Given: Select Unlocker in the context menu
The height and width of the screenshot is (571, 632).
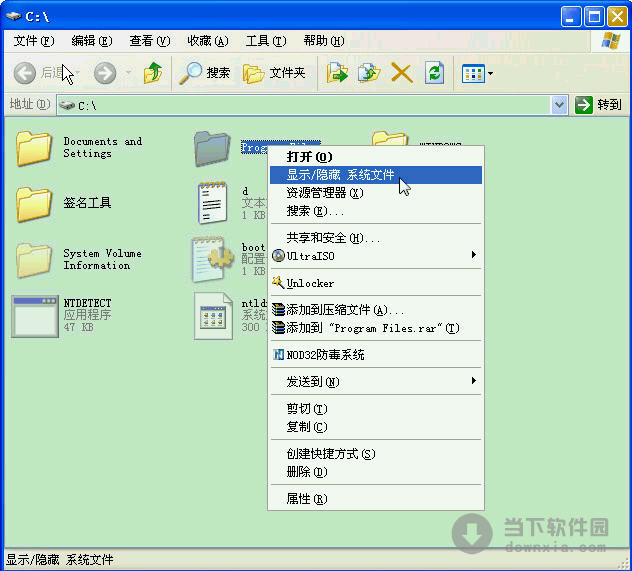Looking at the screenshot, I should pyautogui.click(x=310, y=283).
